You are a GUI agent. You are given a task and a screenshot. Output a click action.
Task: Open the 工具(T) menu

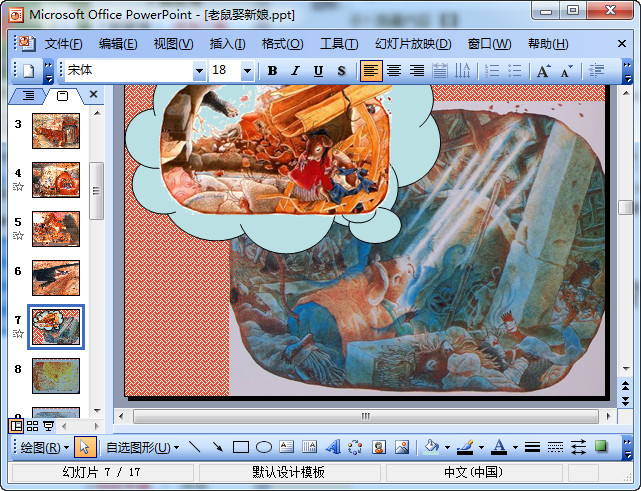(x=339, y=44)
